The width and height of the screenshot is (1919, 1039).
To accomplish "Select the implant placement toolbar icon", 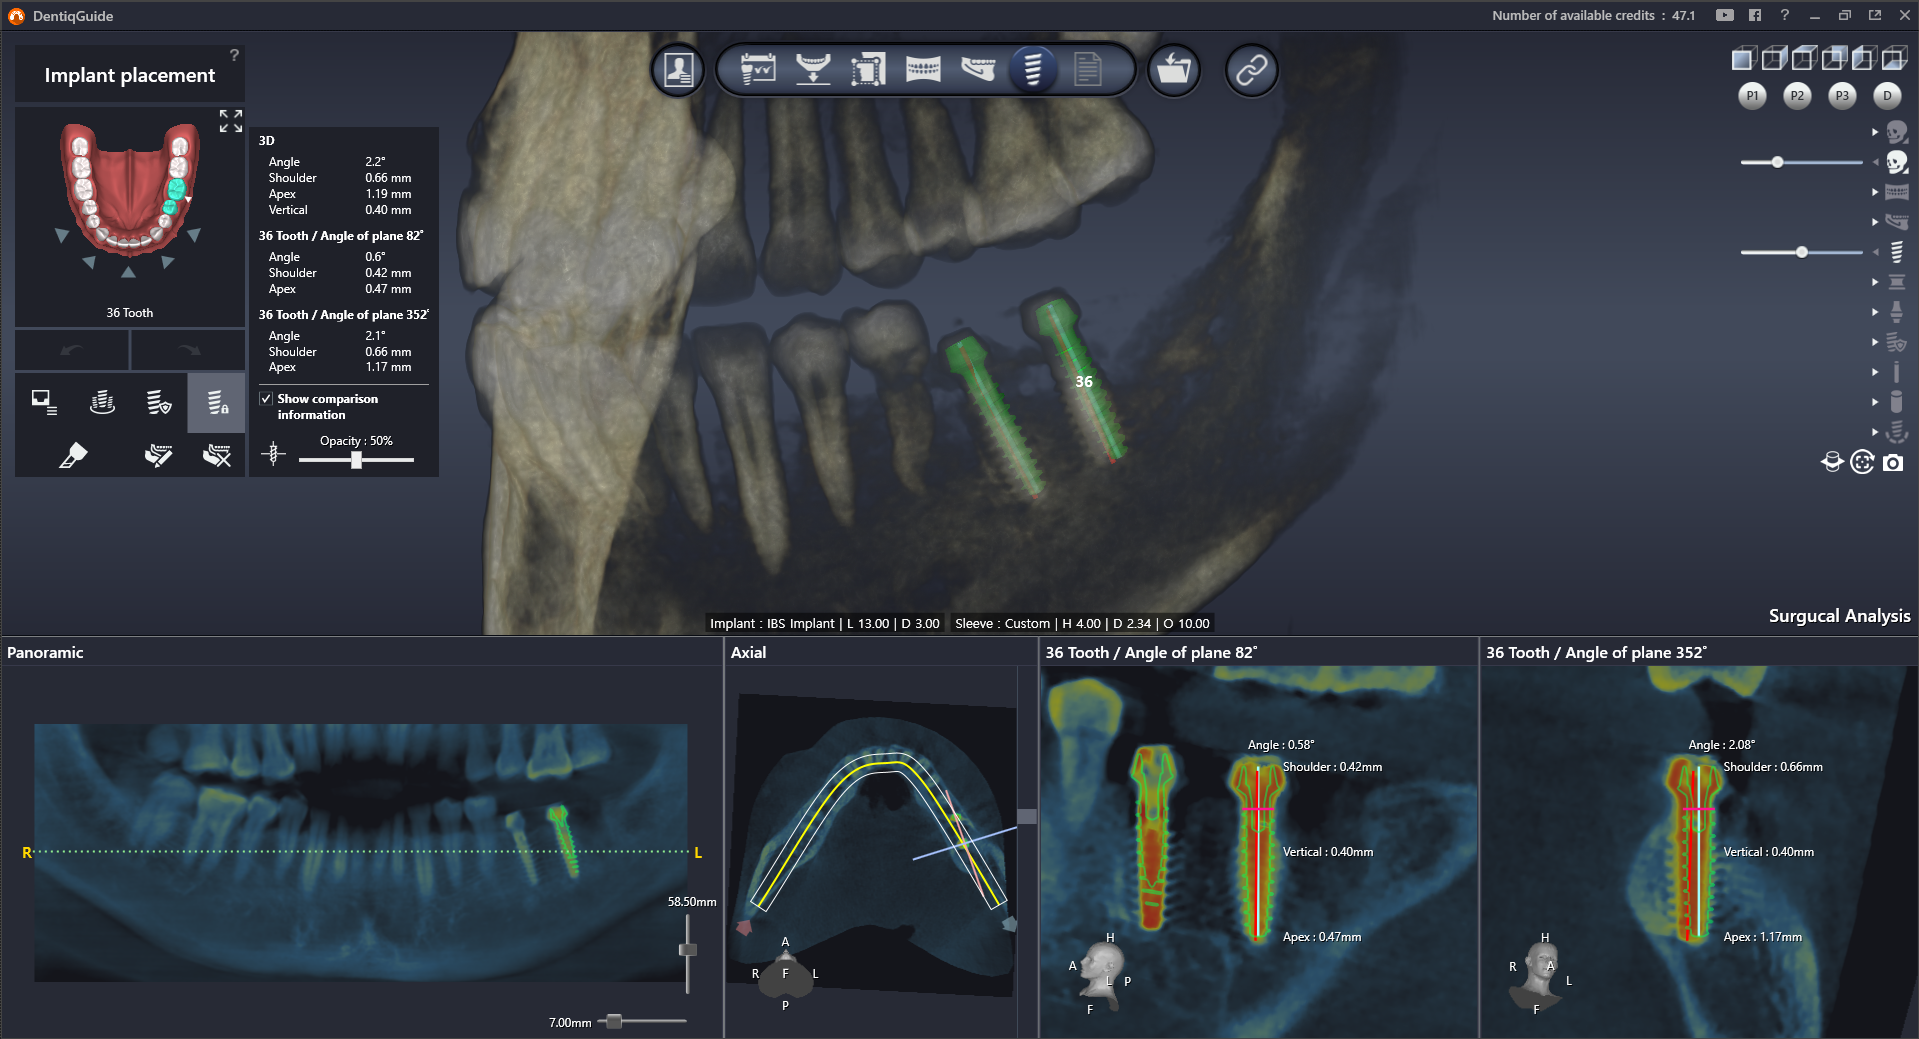I will (x=1033, y=70).
